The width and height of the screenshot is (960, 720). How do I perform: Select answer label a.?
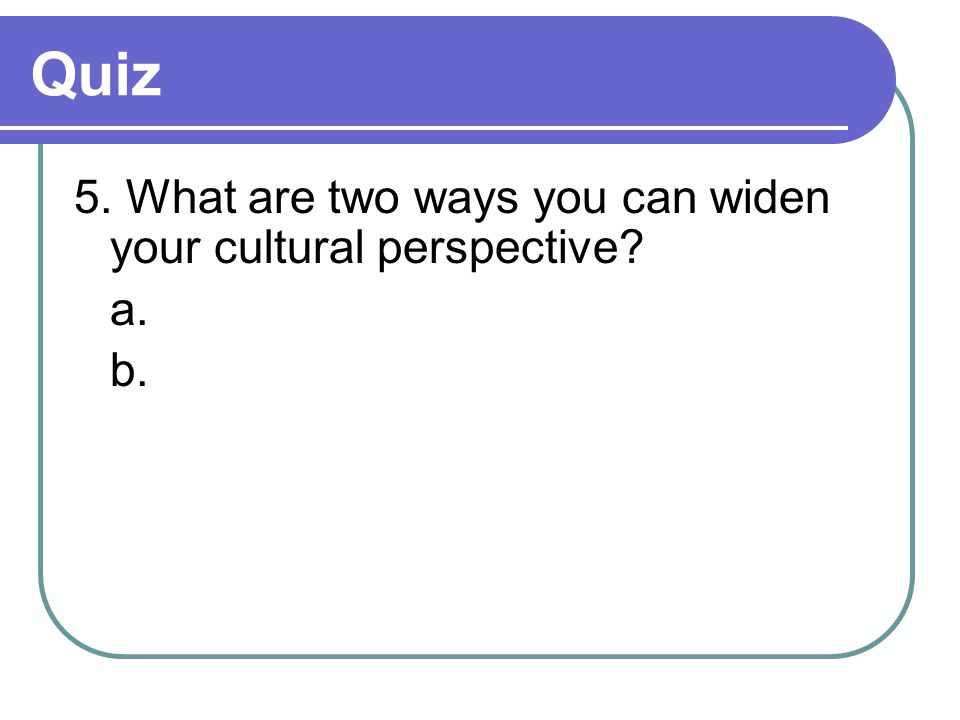[x=129, y=310]
